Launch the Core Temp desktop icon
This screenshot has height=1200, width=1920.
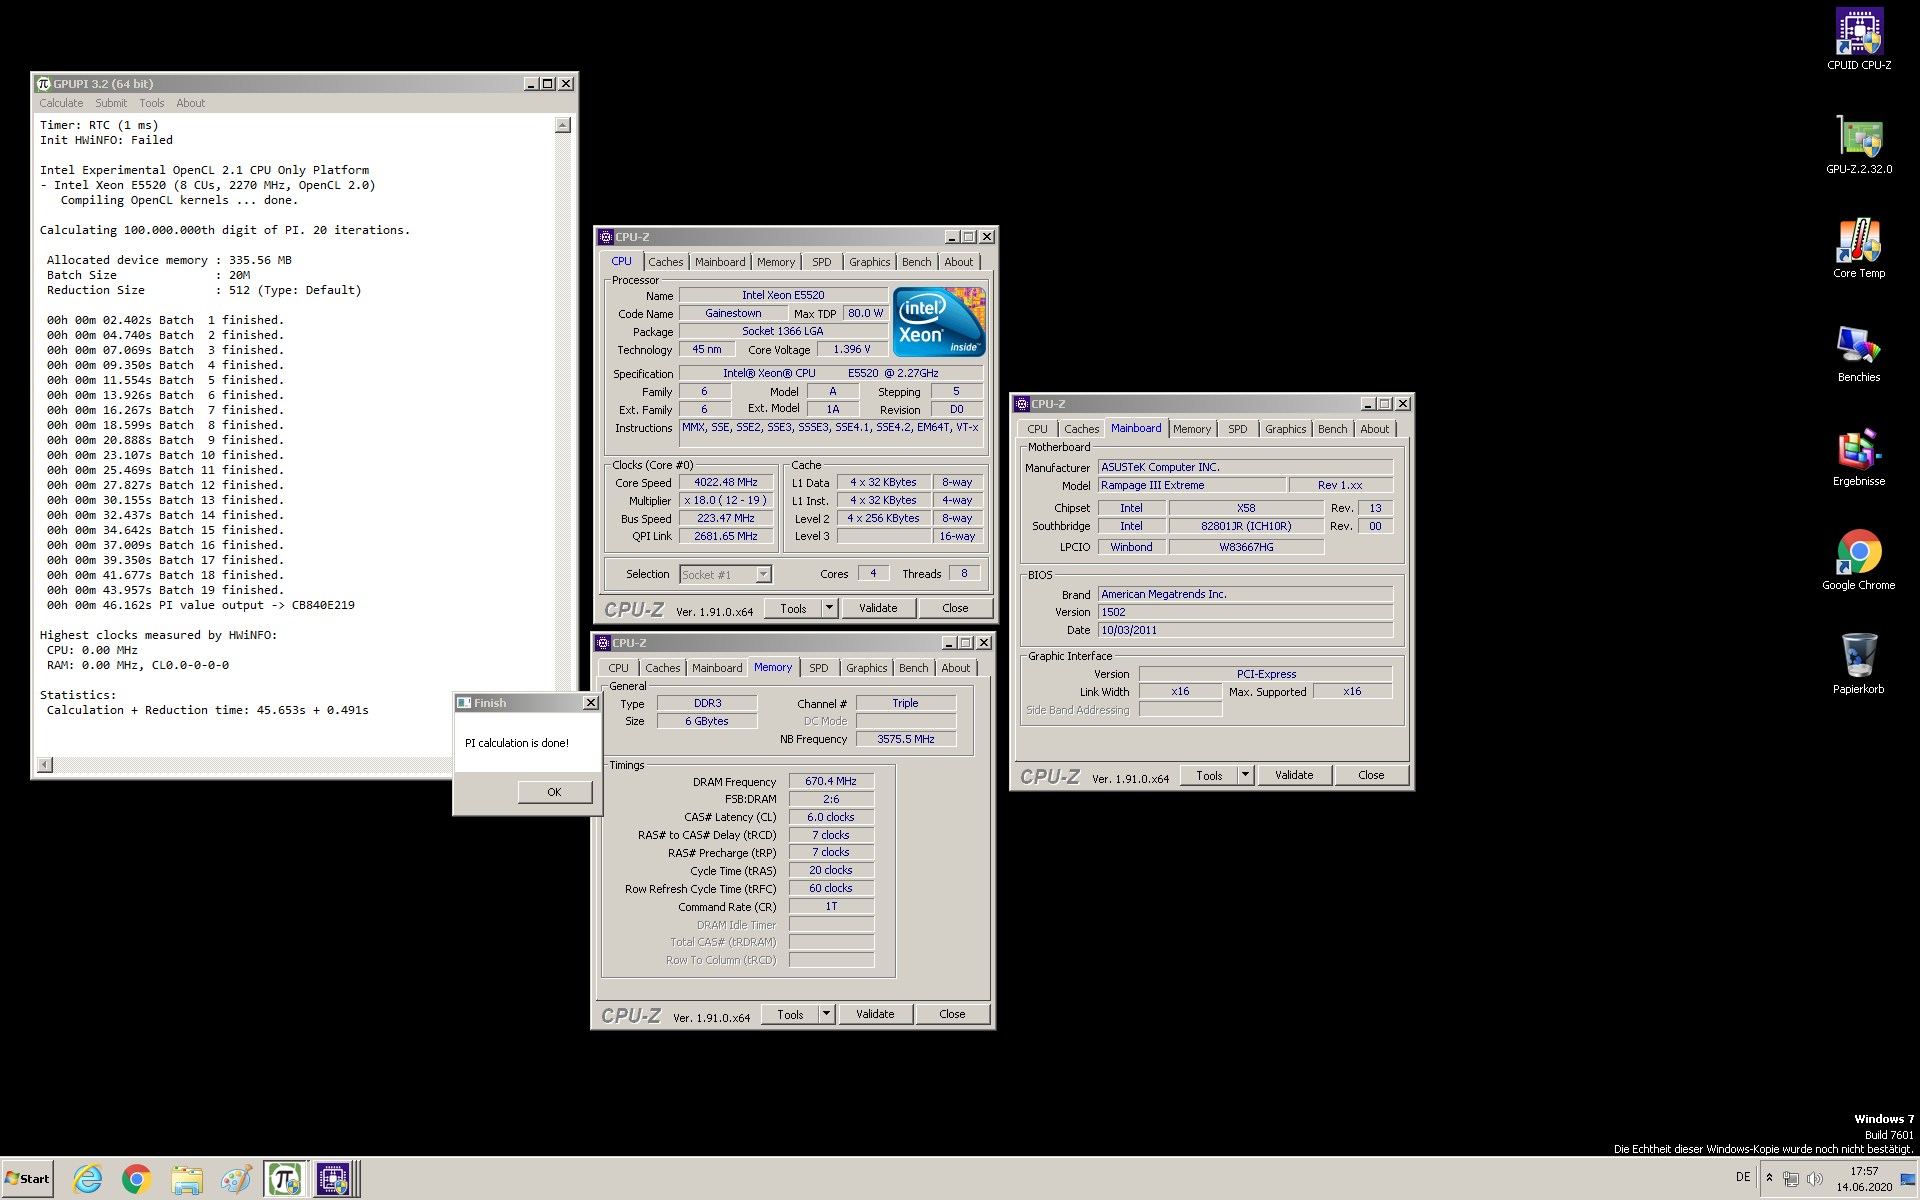pyautogui.click(x=1859, y=248)
